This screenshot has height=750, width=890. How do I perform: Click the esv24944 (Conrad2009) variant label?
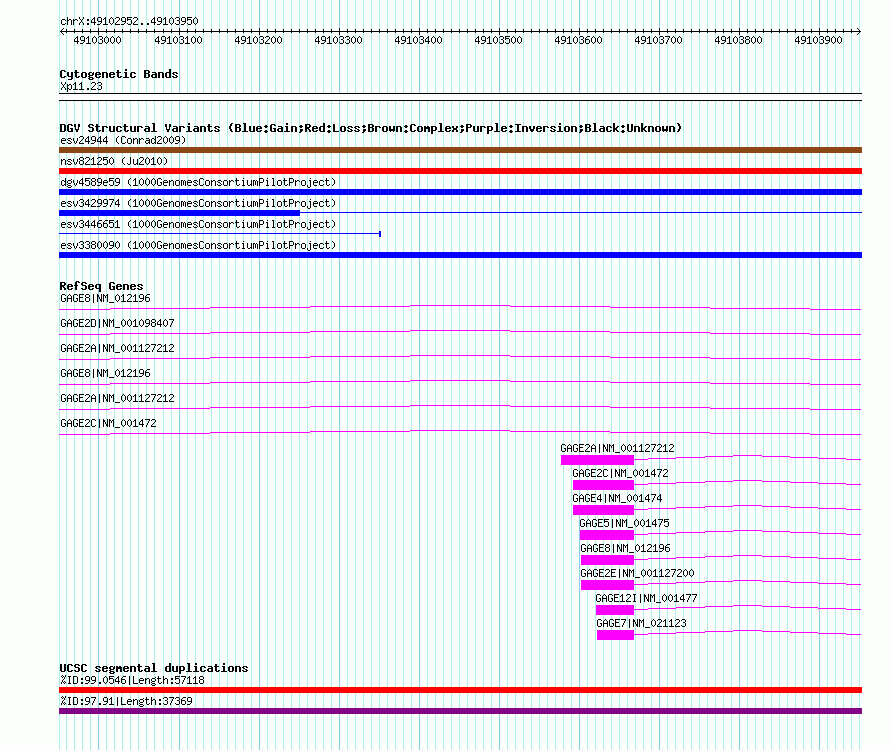click(123, 140)
